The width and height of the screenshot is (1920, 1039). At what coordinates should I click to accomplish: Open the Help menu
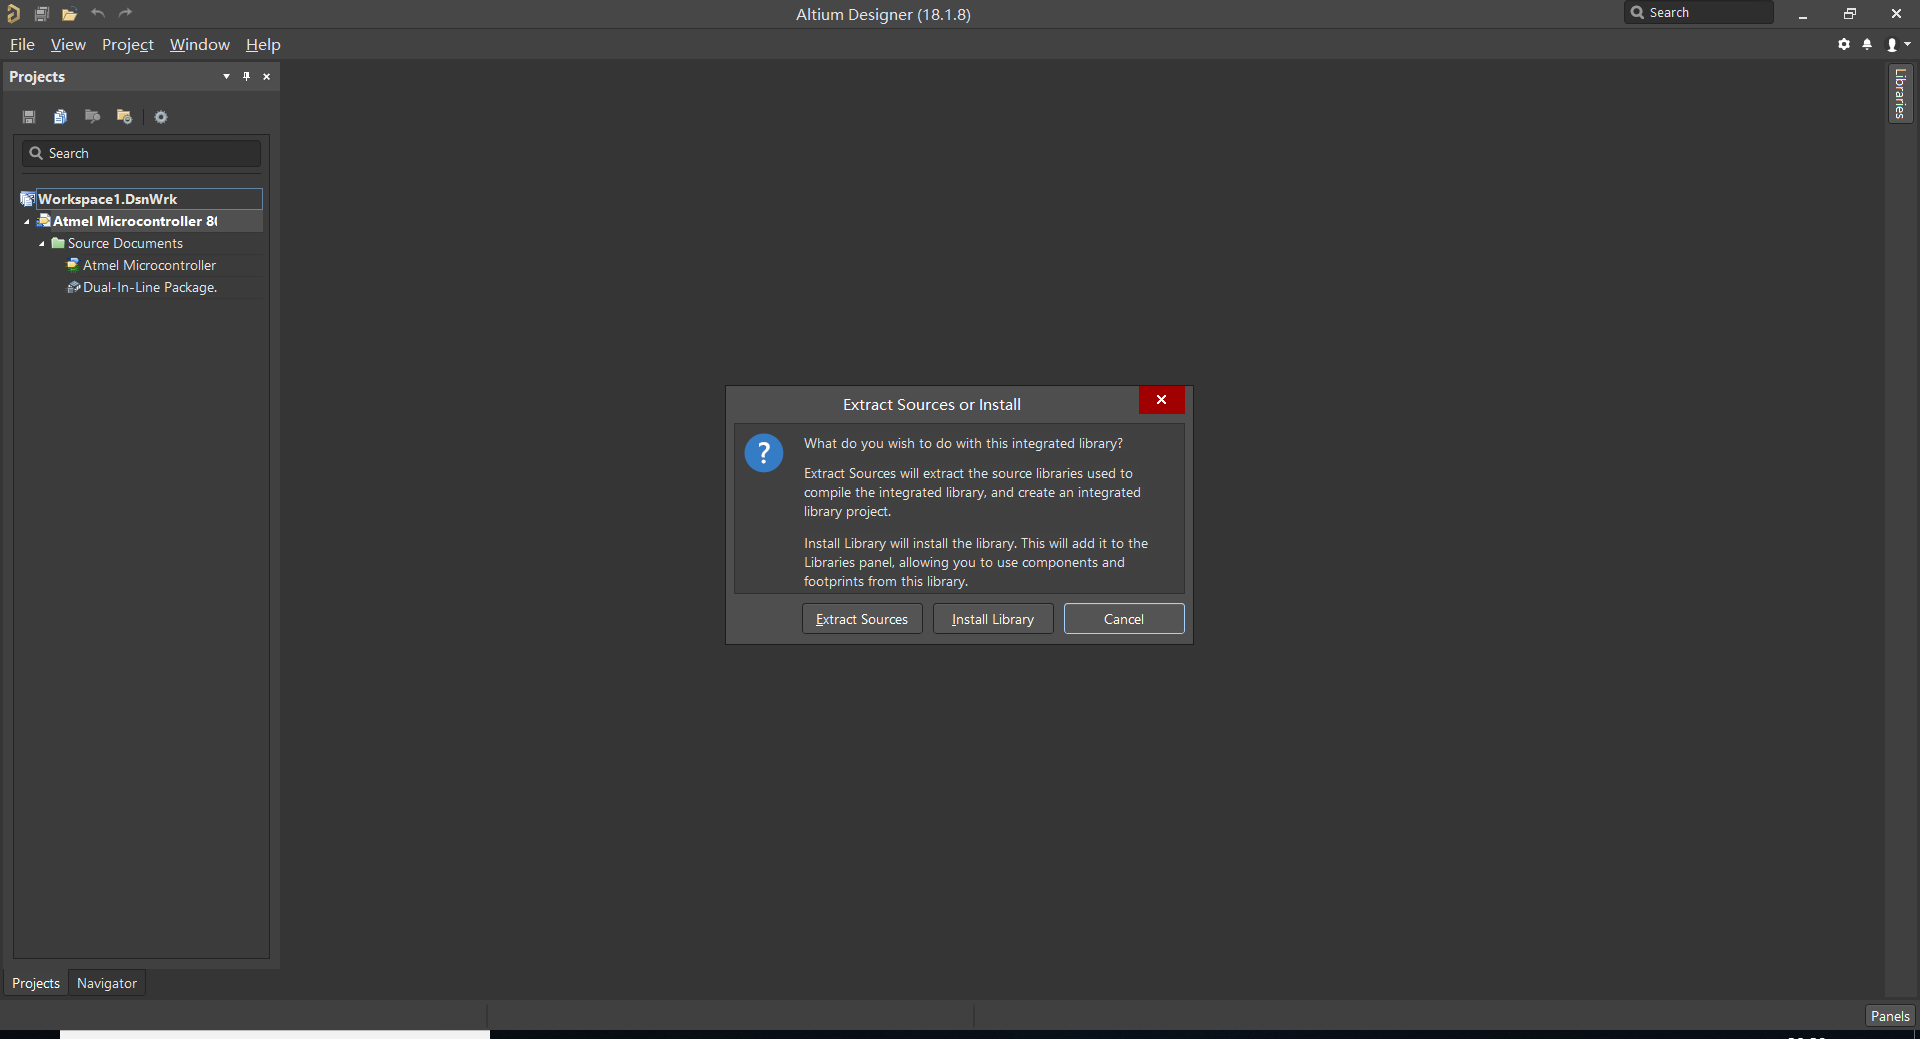pyautogui.click(x=263, y=45)
